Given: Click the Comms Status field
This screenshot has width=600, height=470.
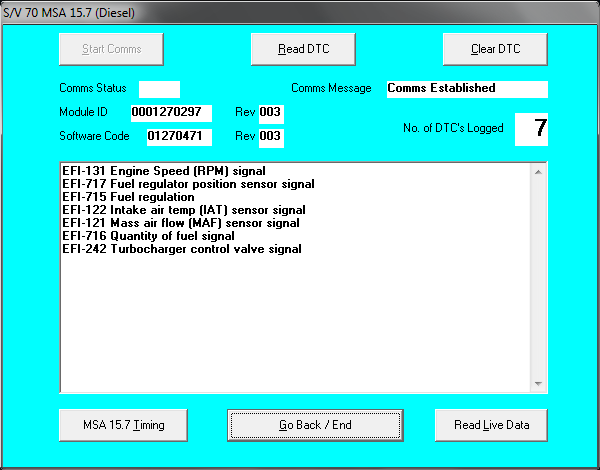Looking at the screenshot, I should pyautogui.click(x=159, y=89).
